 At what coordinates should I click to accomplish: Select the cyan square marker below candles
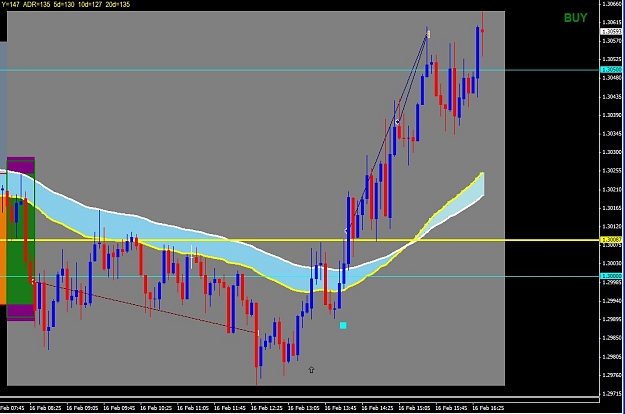coord(343,326)
